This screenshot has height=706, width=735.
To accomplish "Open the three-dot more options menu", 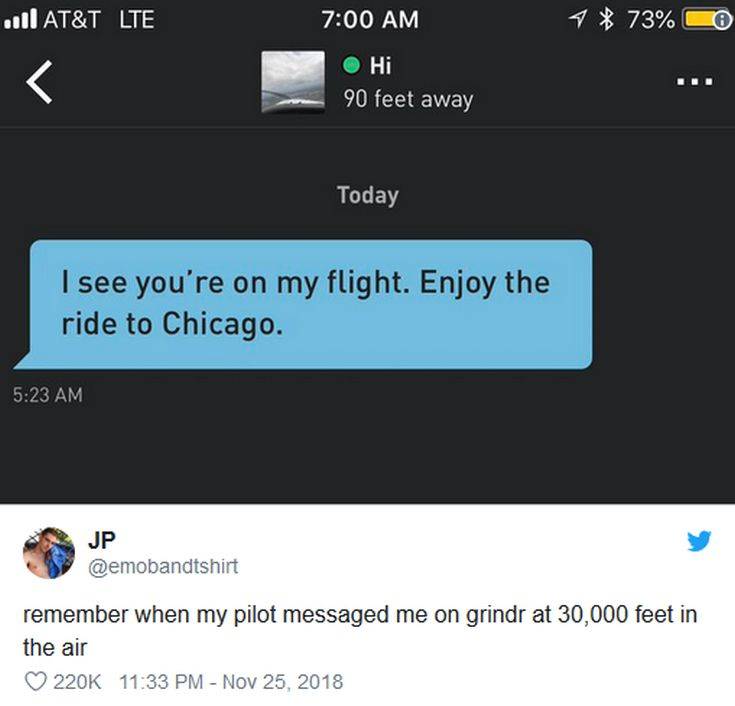I will coord(692,83).
